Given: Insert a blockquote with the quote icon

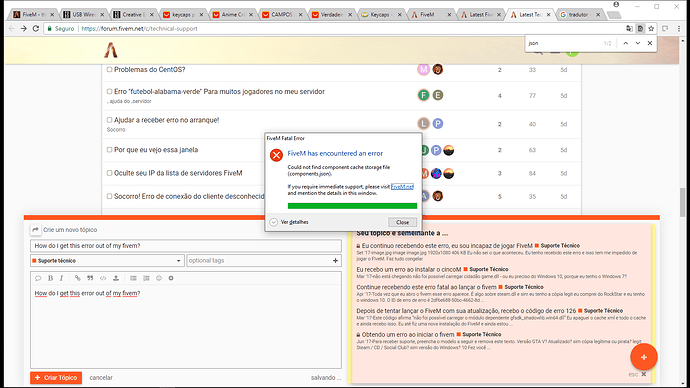Looking at the screenshot, I should [90, 278].
